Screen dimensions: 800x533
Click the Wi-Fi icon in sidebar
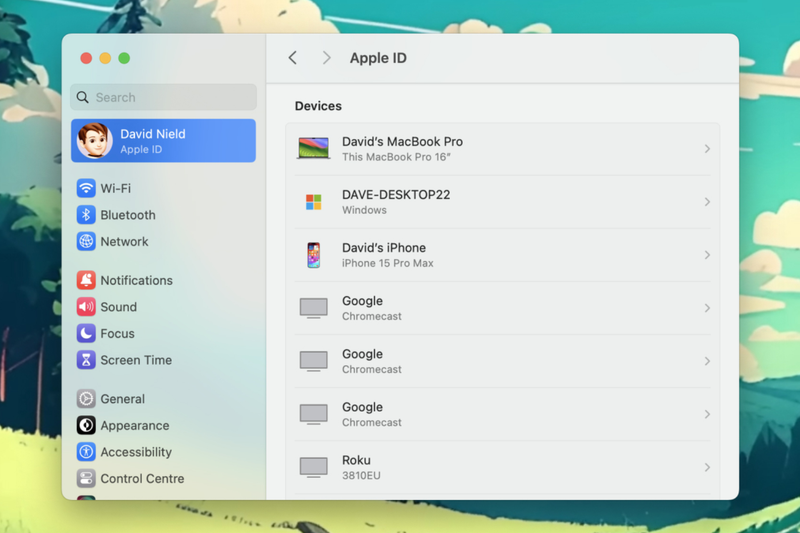pyautogui.click(x=86, y=188)
